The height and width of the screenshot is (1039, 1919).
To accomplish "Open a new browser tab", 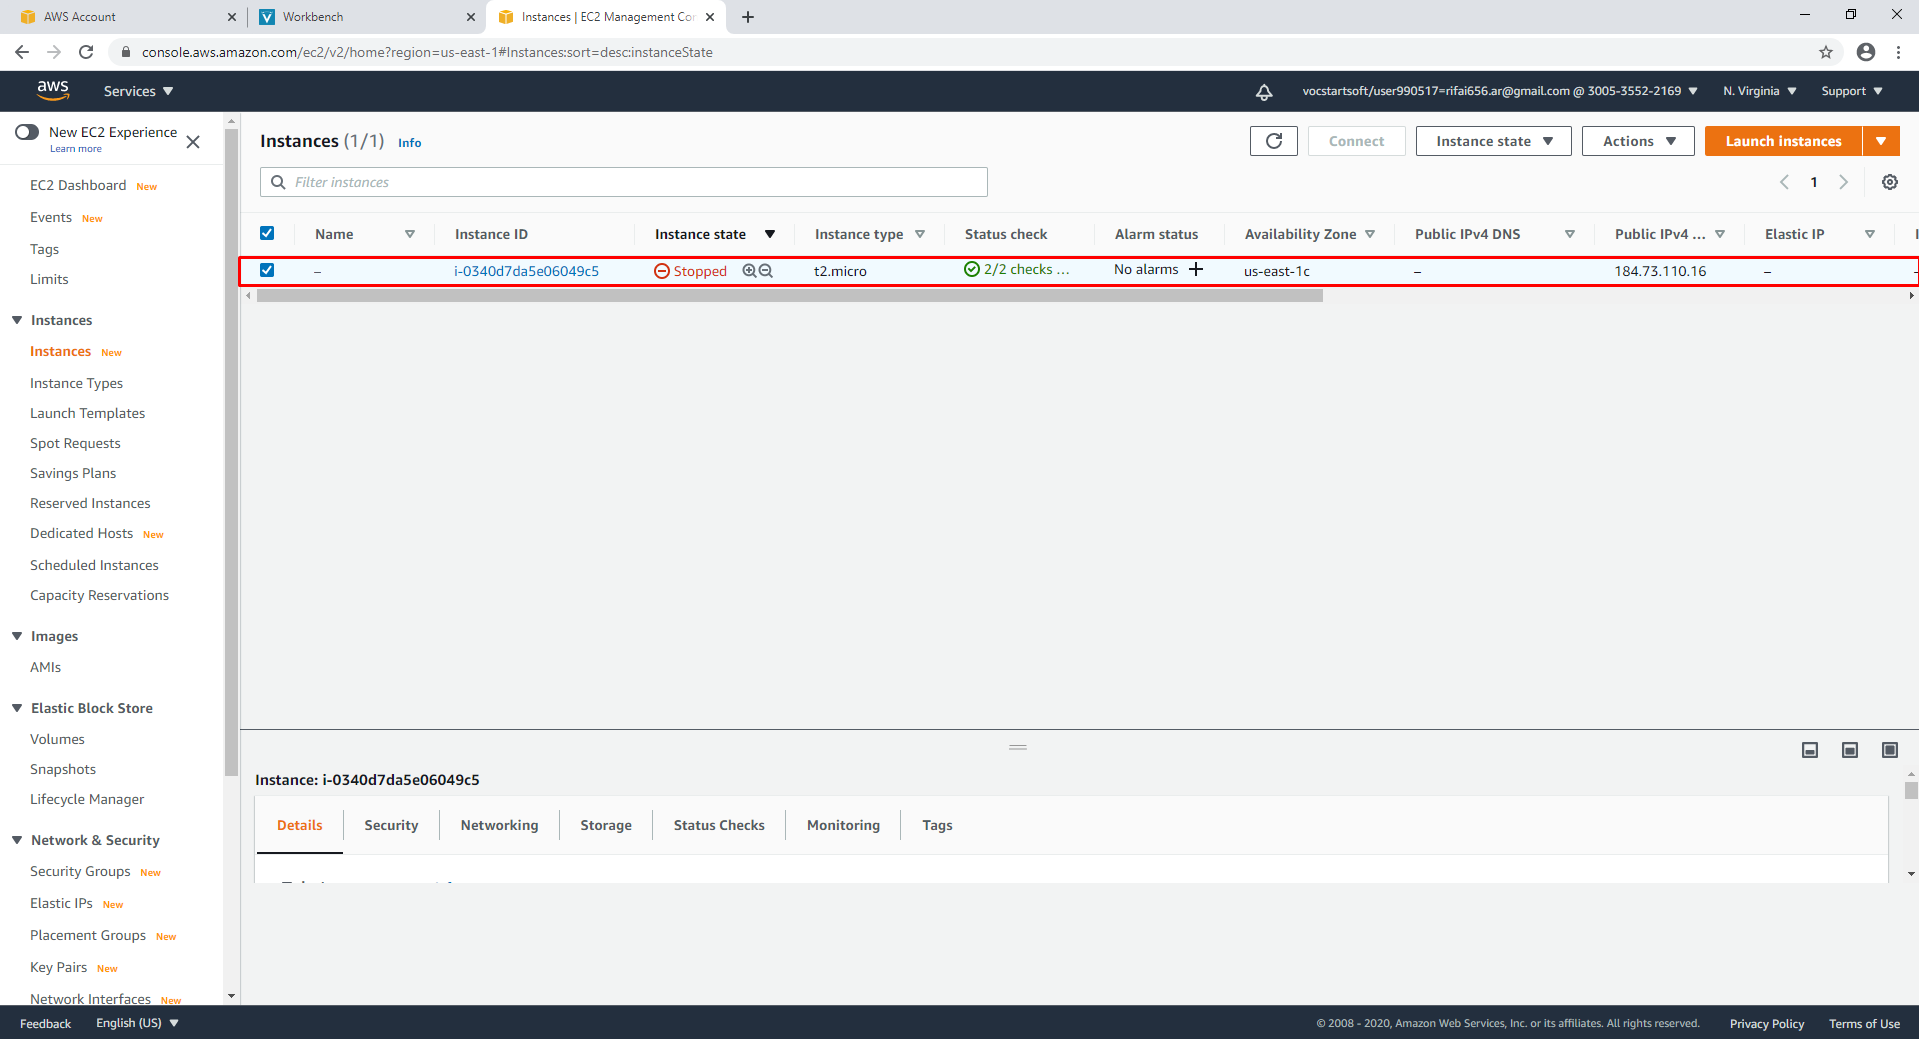I will [748, 17].
